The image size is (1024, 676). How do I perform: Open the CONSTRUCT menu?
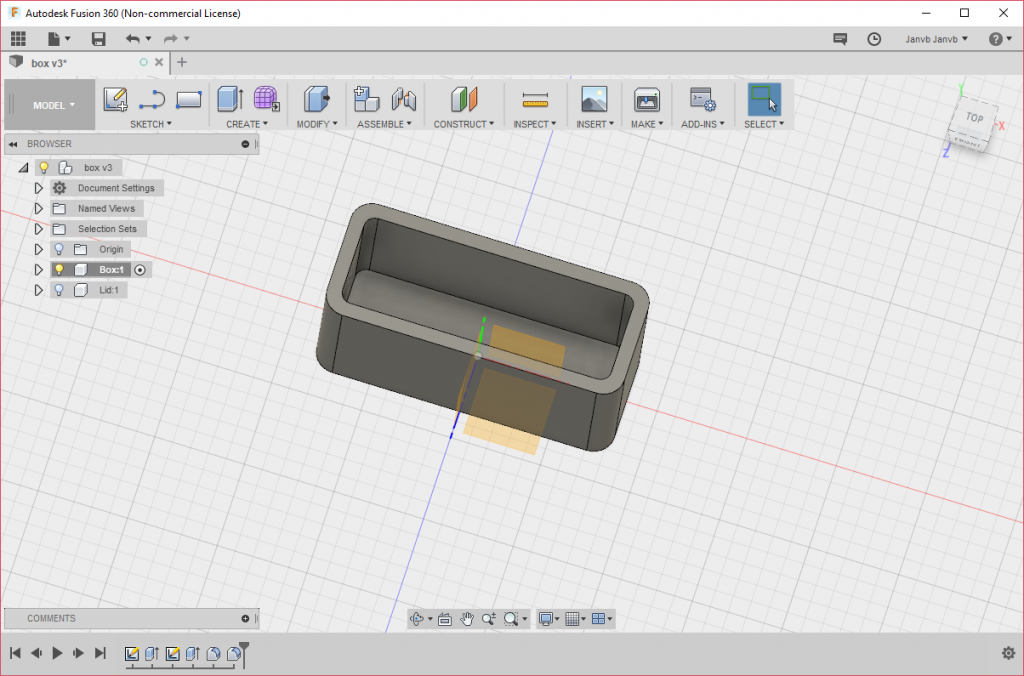click(464, 124)
